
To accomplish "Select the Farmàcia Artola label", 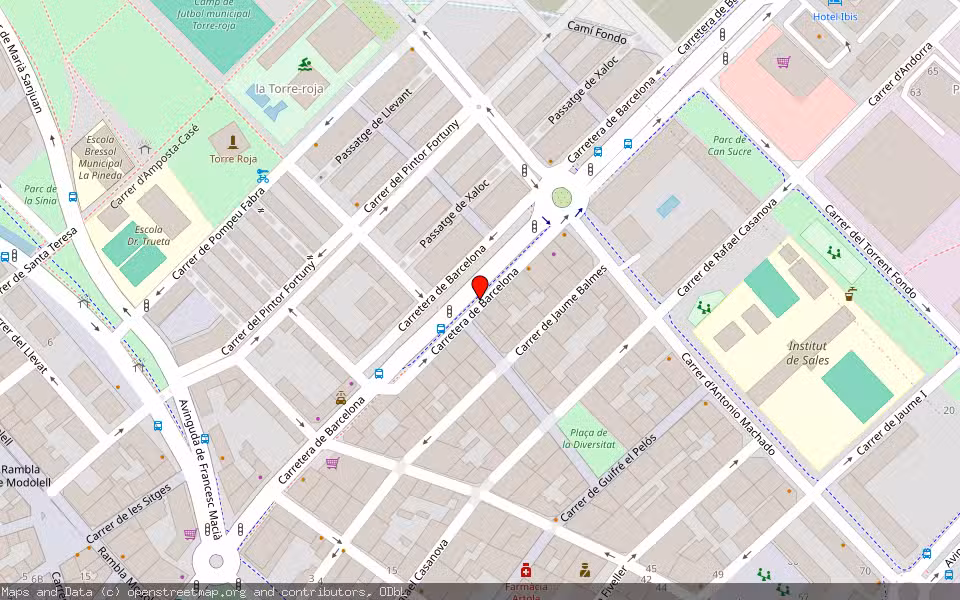I will (525, 587).
